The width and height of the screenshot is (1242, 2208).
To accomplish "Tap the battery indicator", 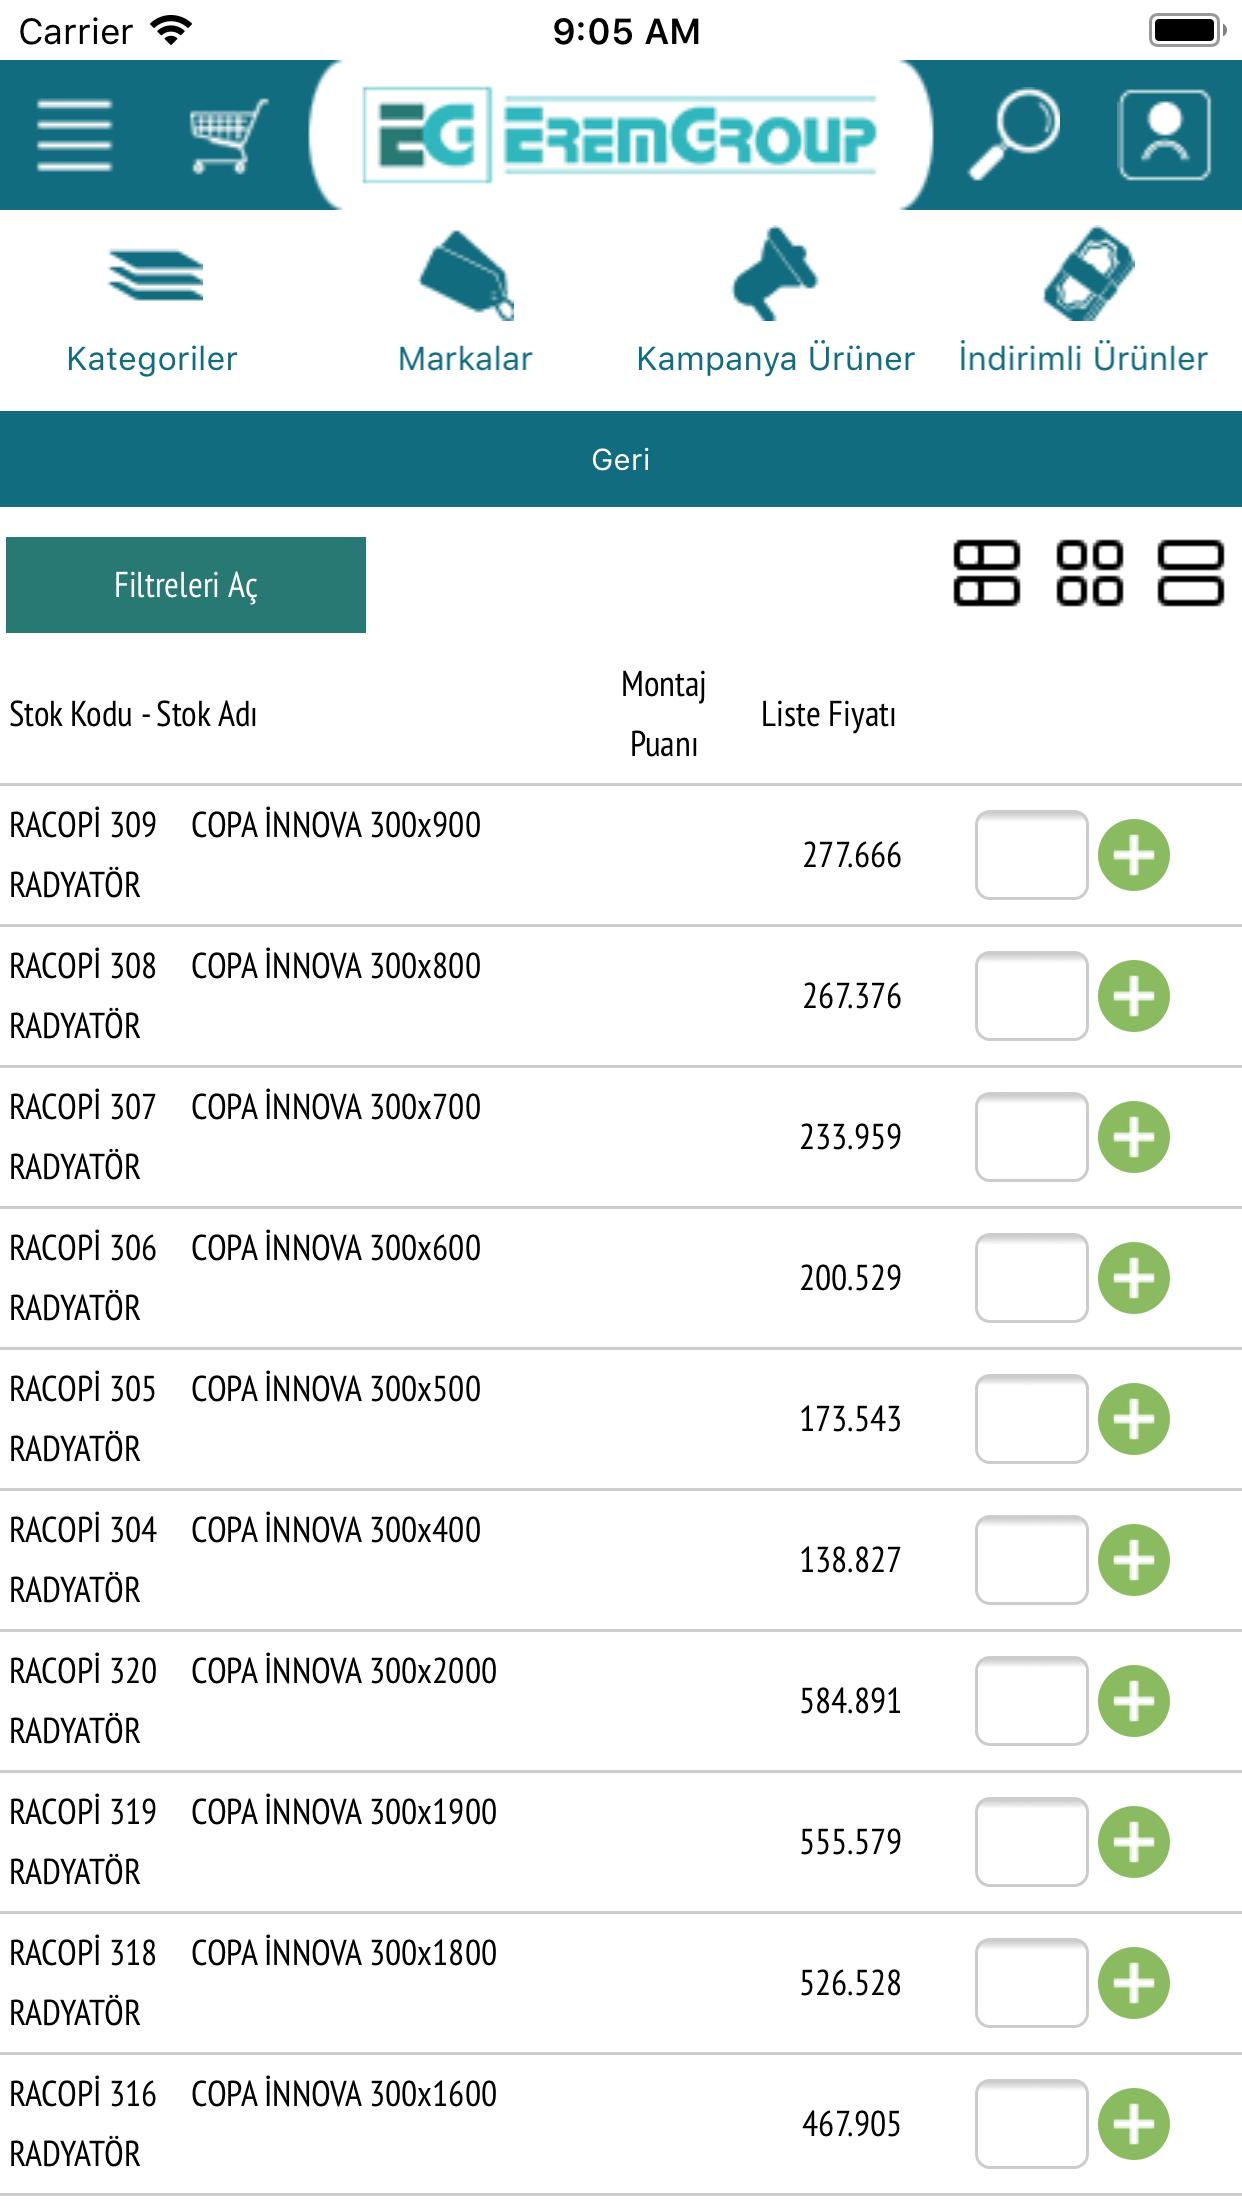I will (x=1187, y=31).
